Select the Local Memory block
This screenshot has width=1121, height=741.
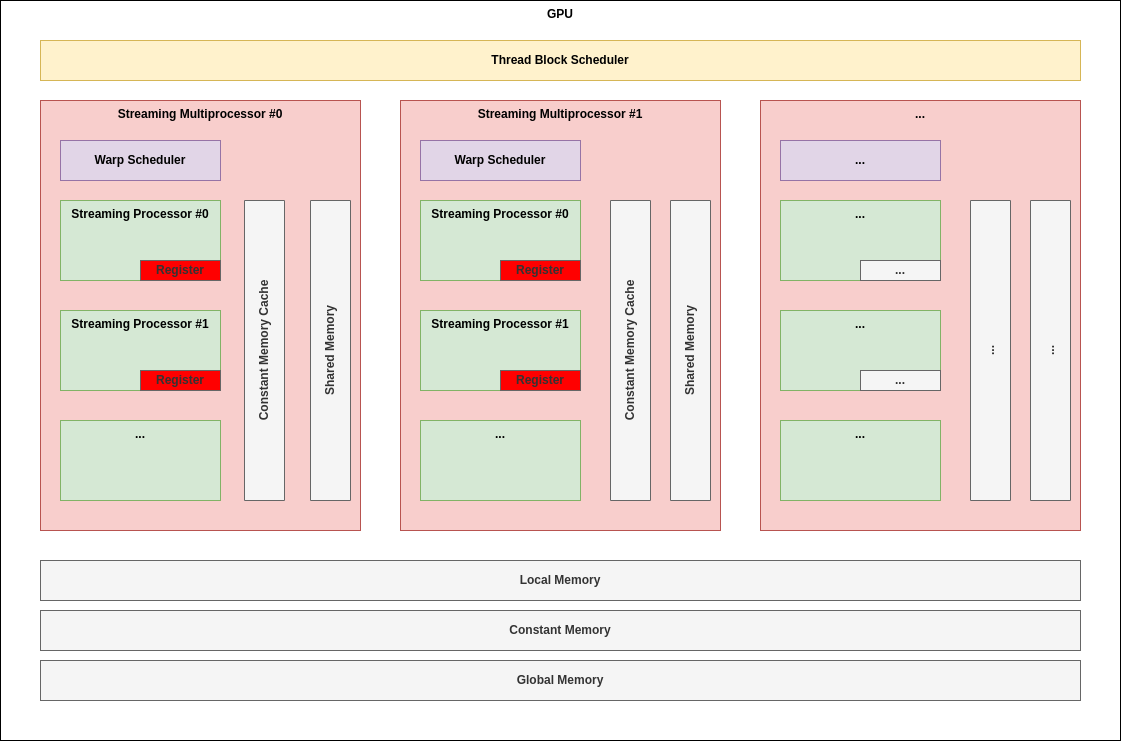pos(560,580)
